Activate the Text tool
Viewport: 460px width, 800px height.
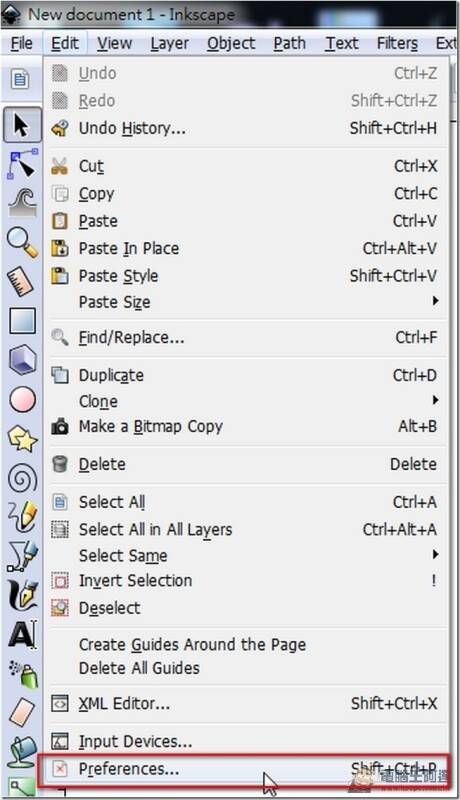click(x=22, y=634)
